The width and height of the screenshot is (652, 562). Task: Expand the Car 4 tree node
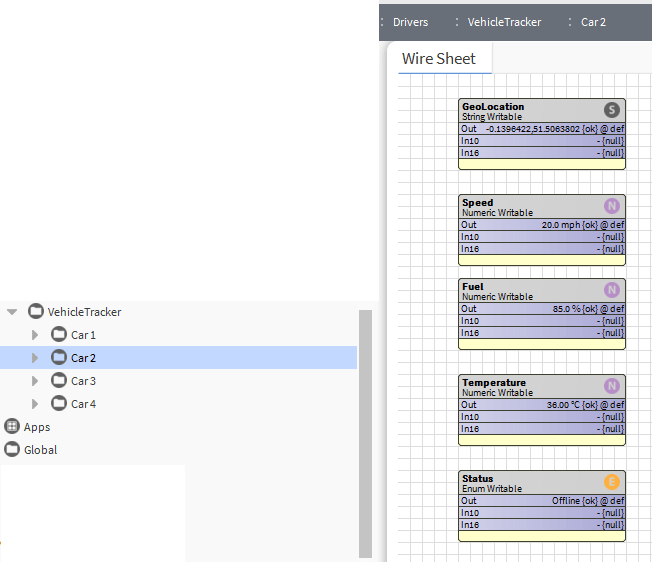[36, 404]
